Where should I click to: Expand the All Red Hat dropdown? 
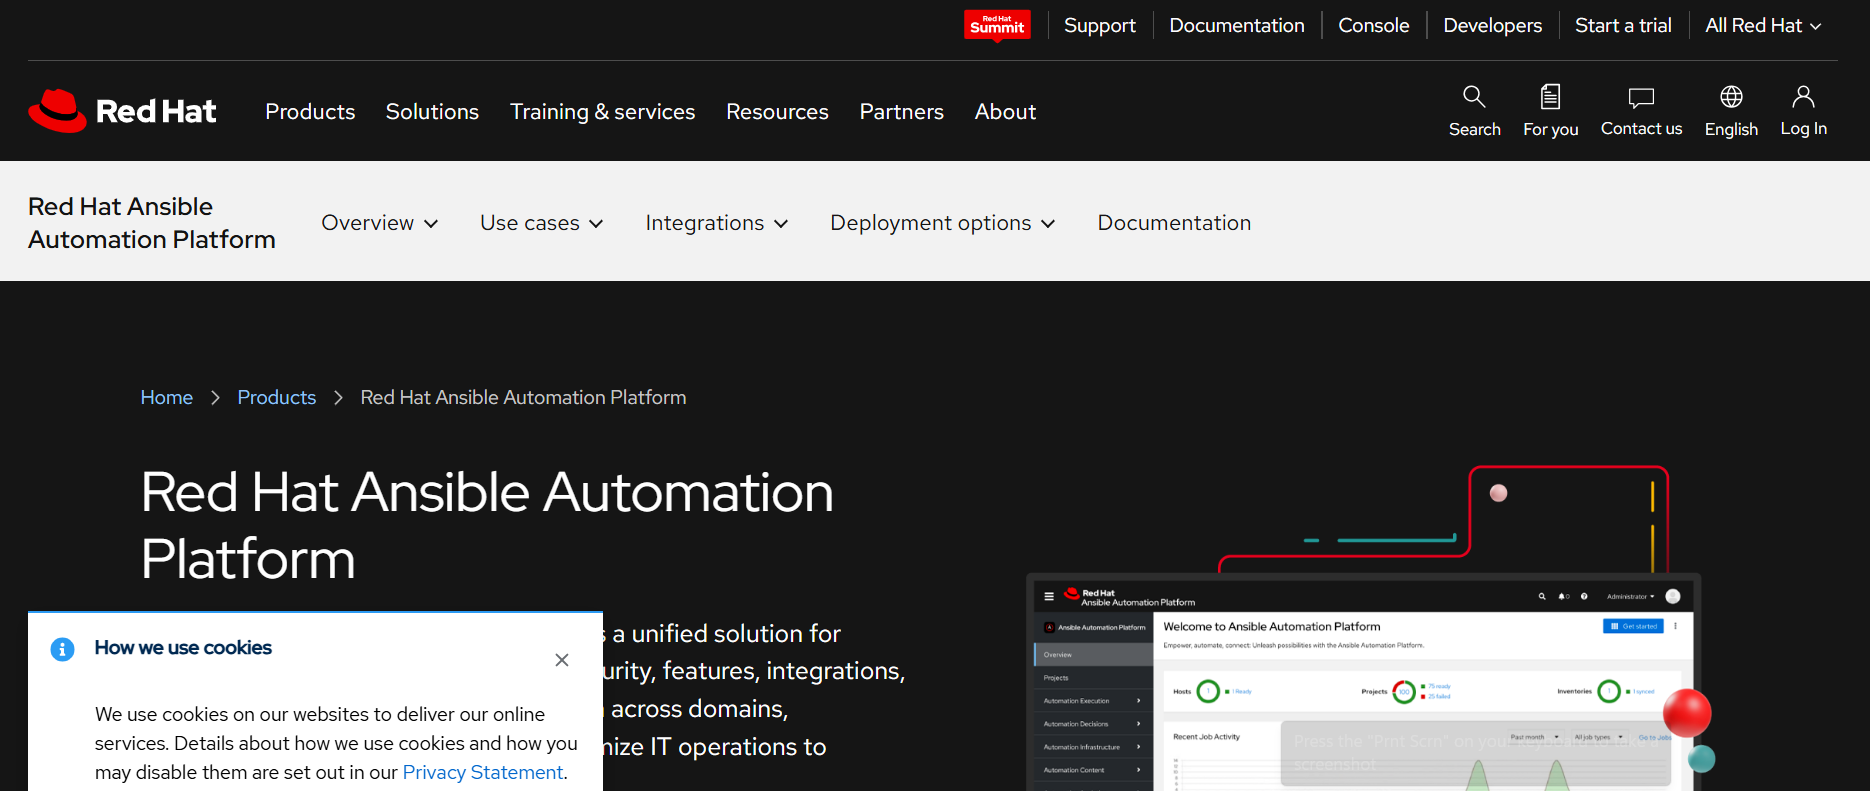(1763, 25)
